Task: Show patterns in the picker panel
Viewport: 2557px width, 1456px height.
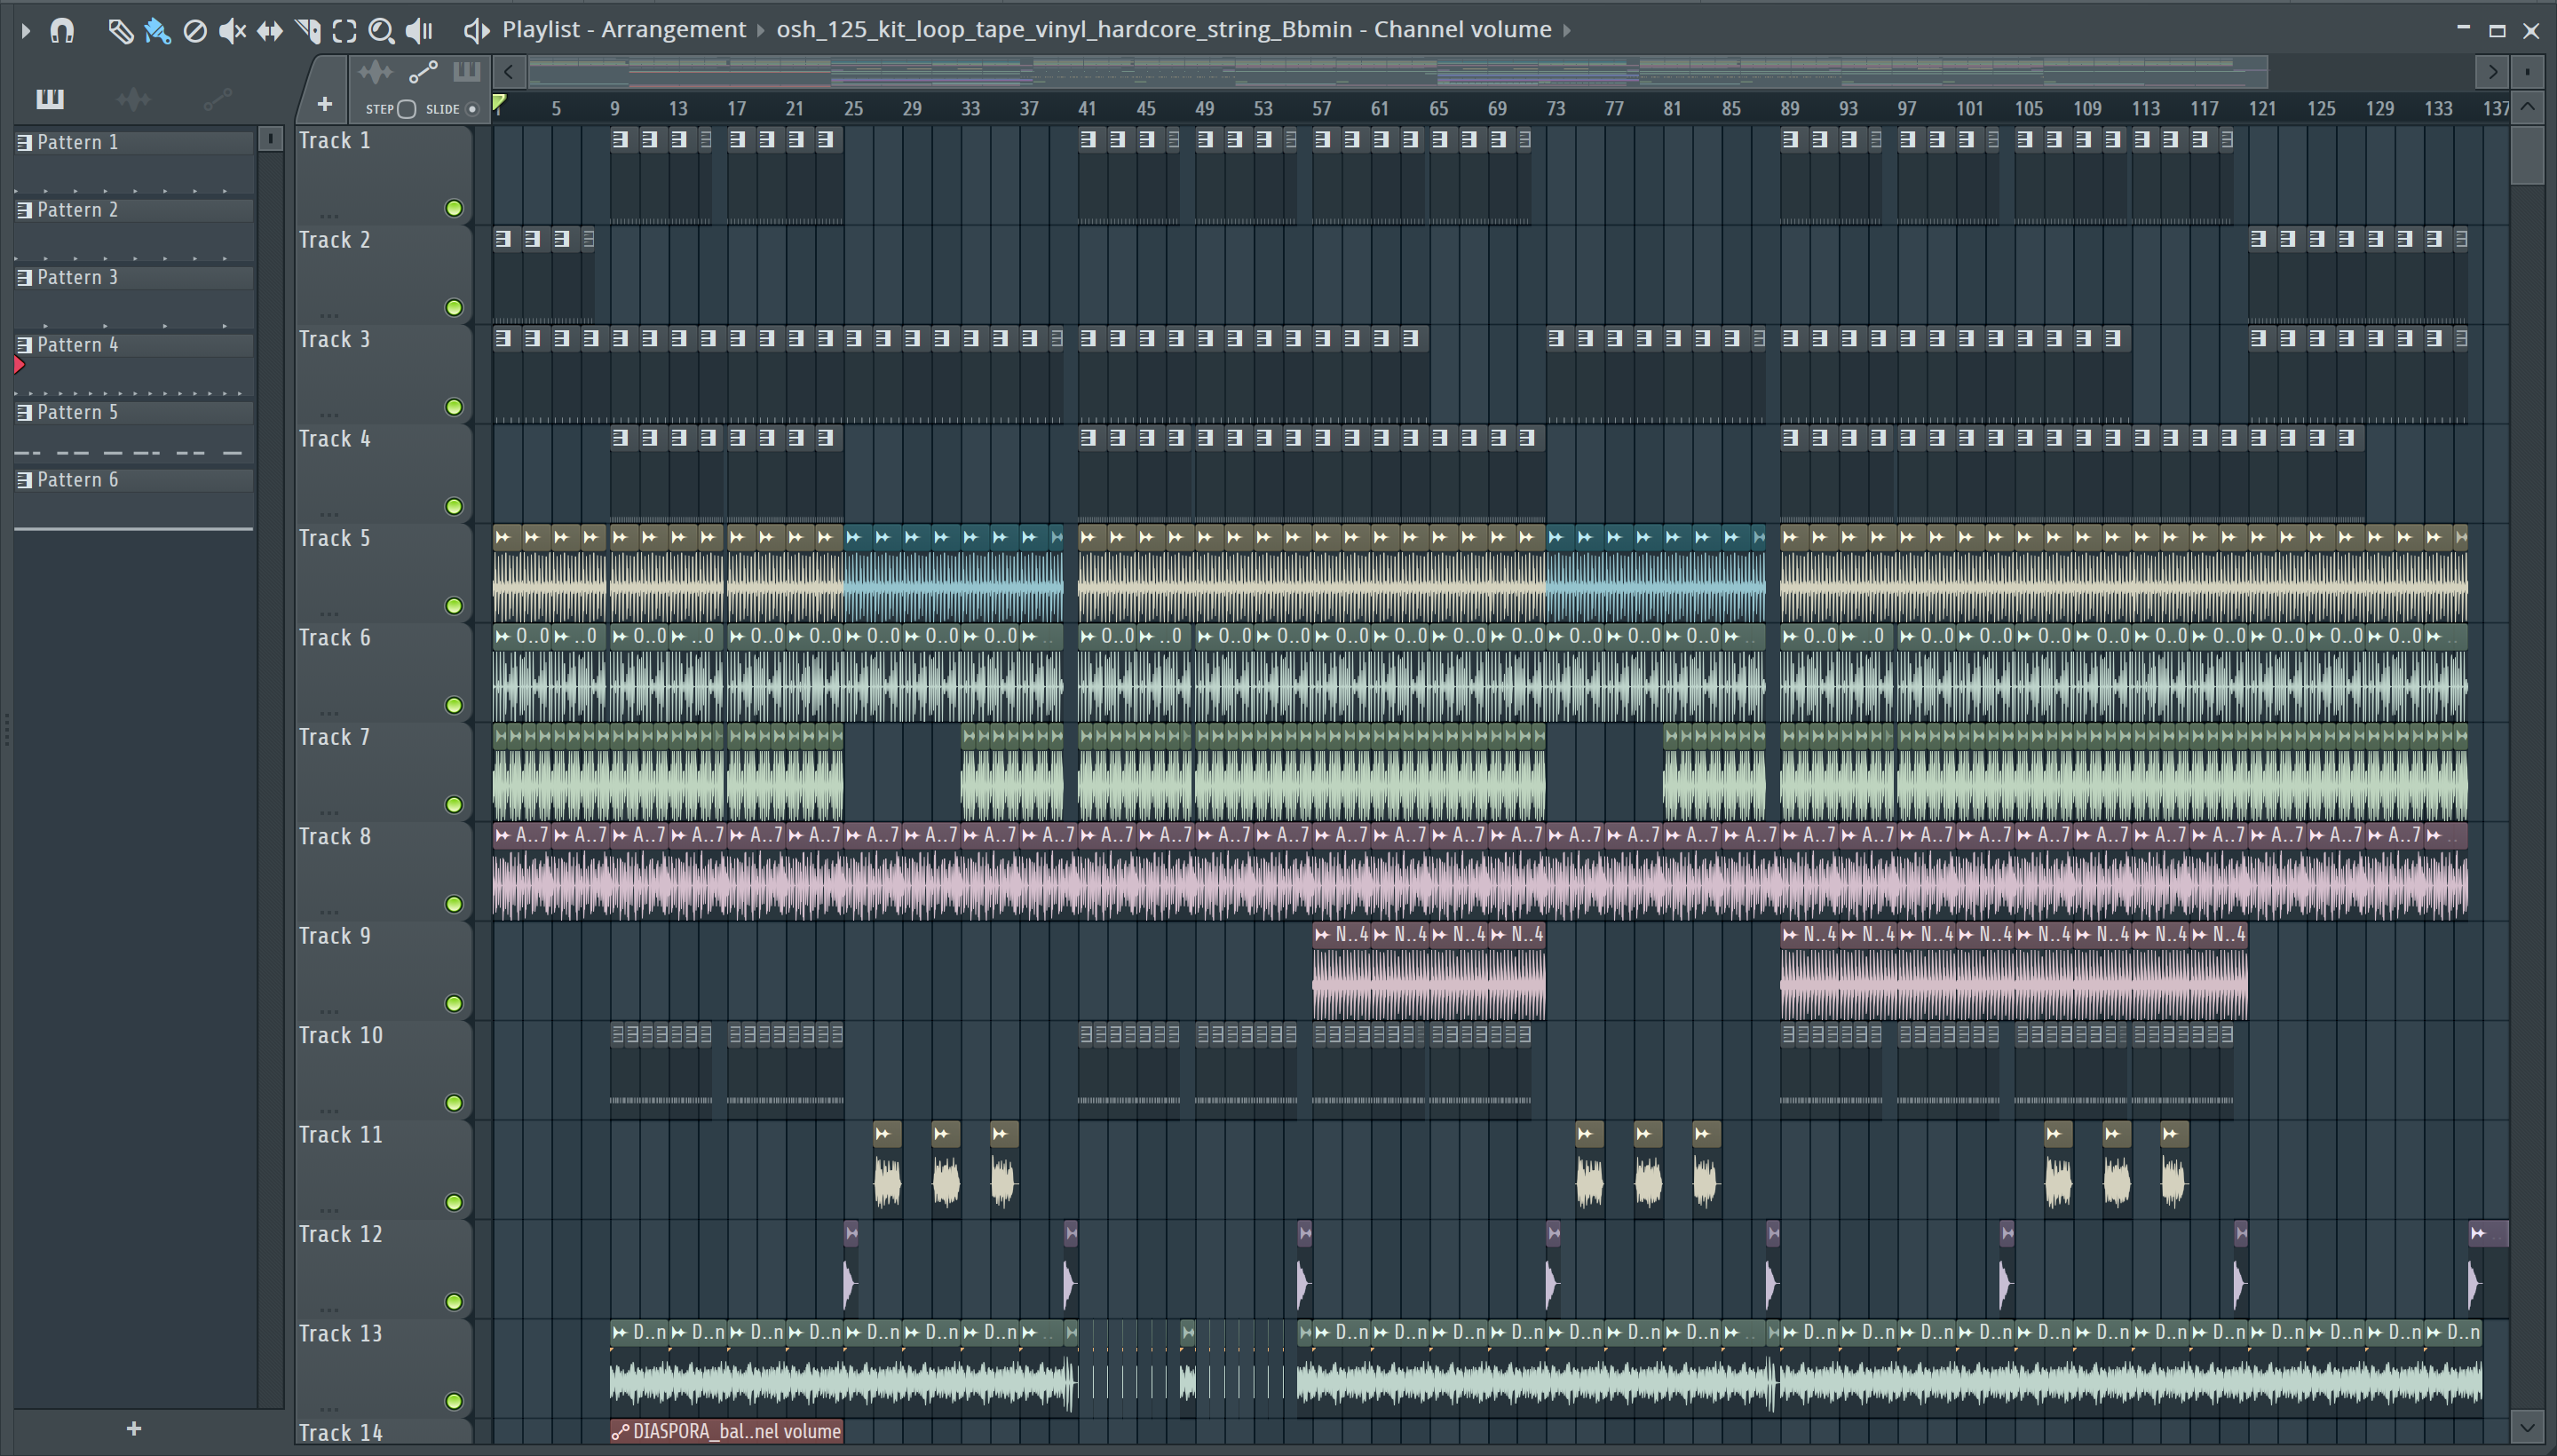Action: coord(50,98)
